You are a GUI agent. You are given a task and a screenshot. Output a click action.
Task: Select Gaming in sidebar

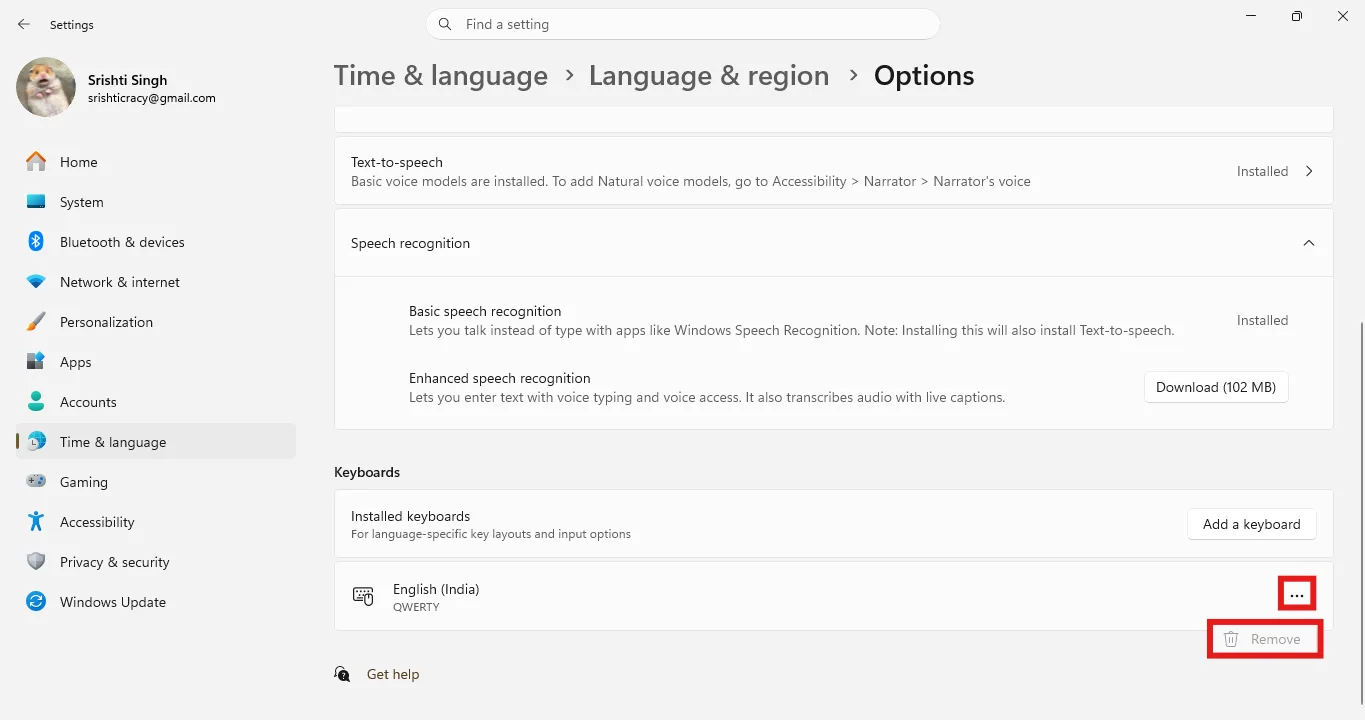pyautogui.click(x=156, y=482)
